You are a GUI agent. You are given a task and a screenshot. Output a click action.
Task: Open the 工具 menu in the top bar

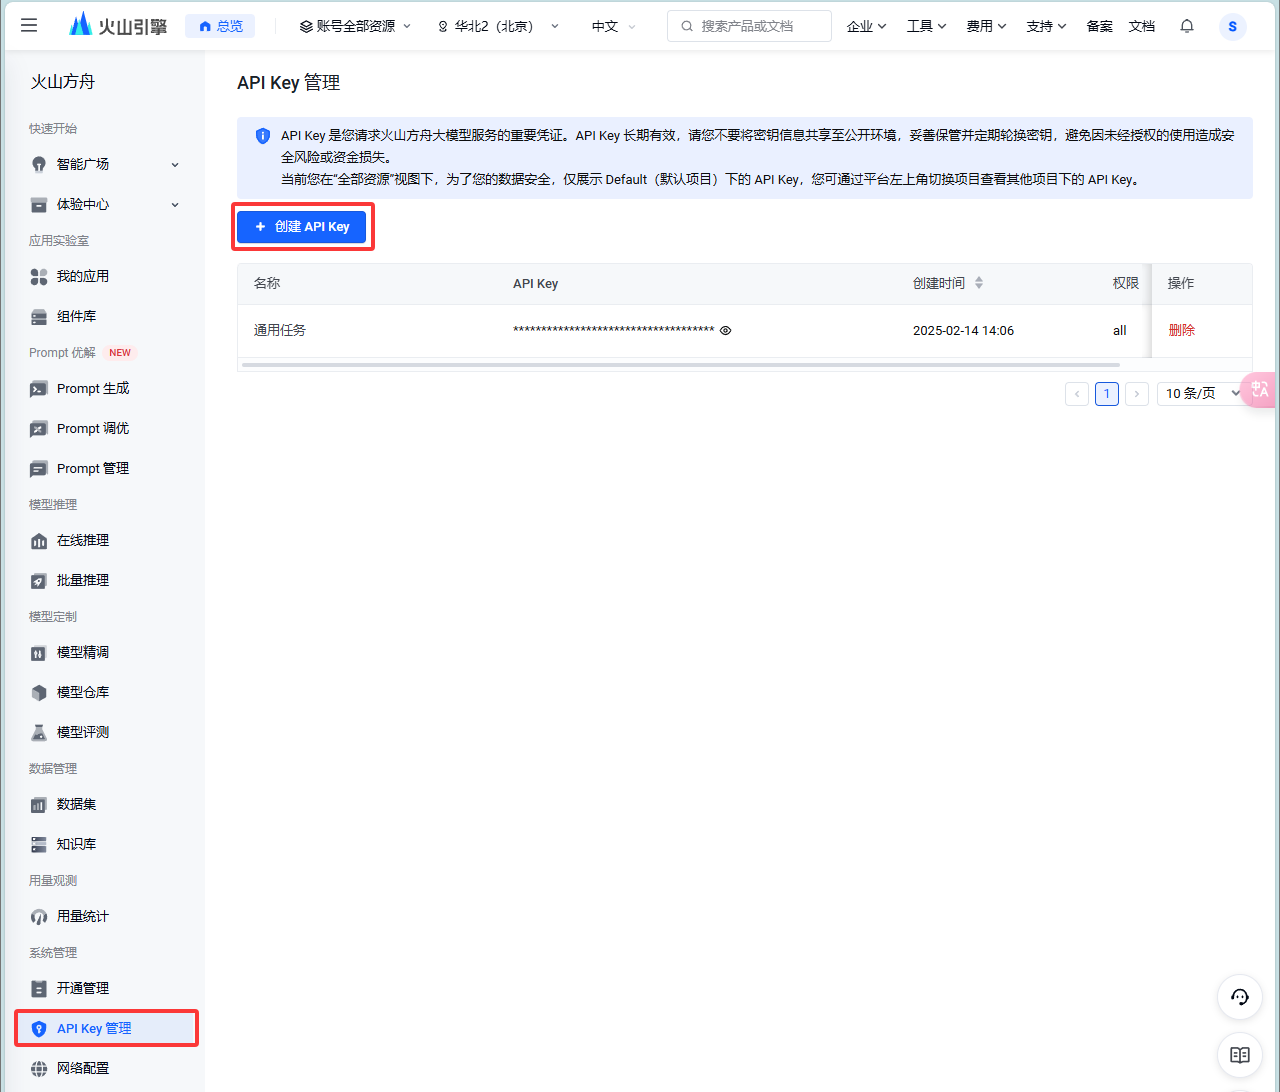pos(925,26)
